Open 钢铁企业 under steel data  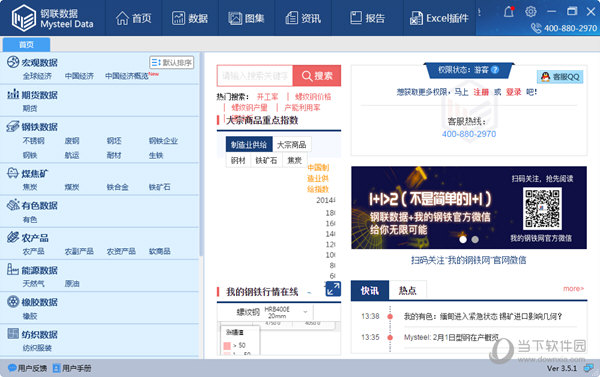(163, 140)
